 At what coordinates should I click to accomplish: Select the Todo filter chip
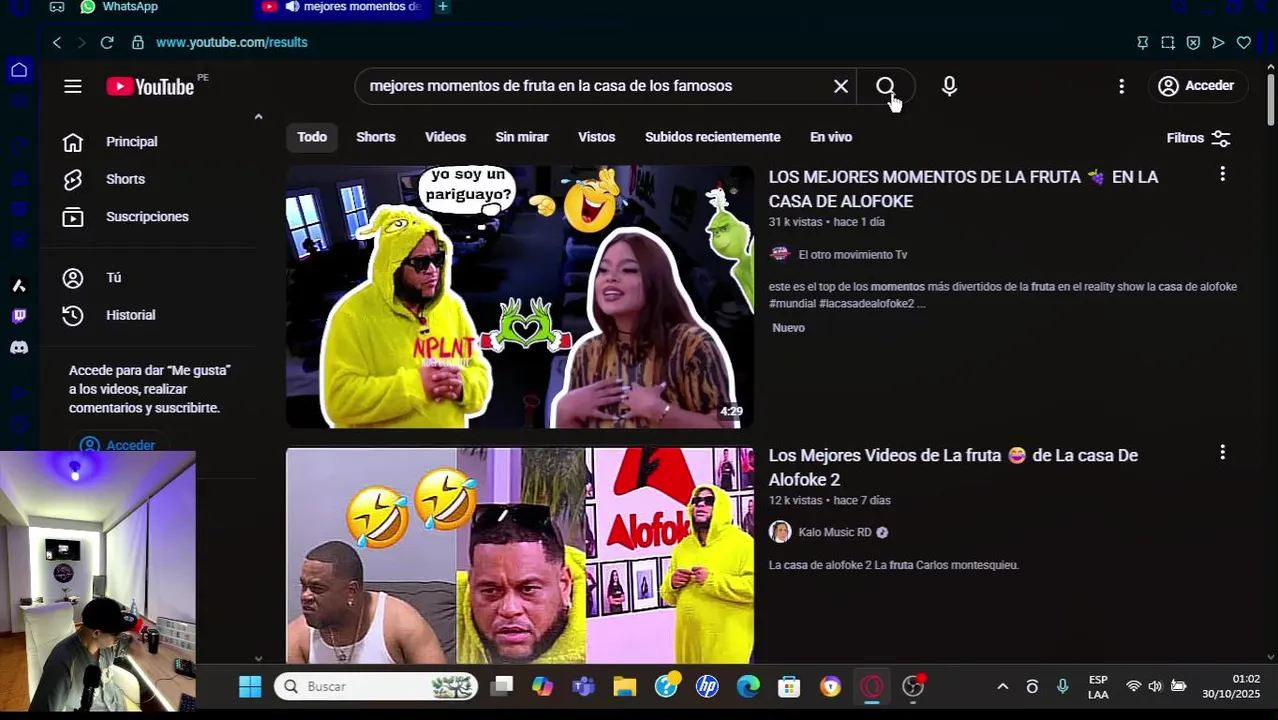click(x=312, y=137)
